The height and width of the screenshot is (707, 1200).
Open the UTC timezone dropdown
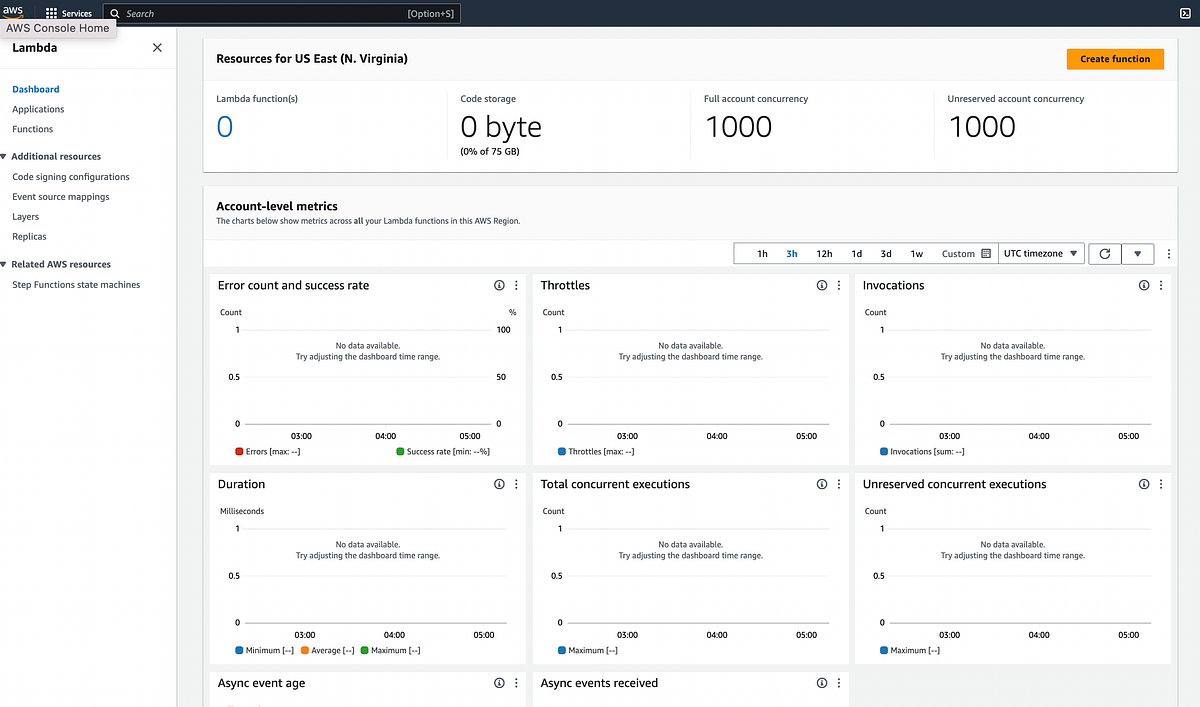click(1040, 253)
